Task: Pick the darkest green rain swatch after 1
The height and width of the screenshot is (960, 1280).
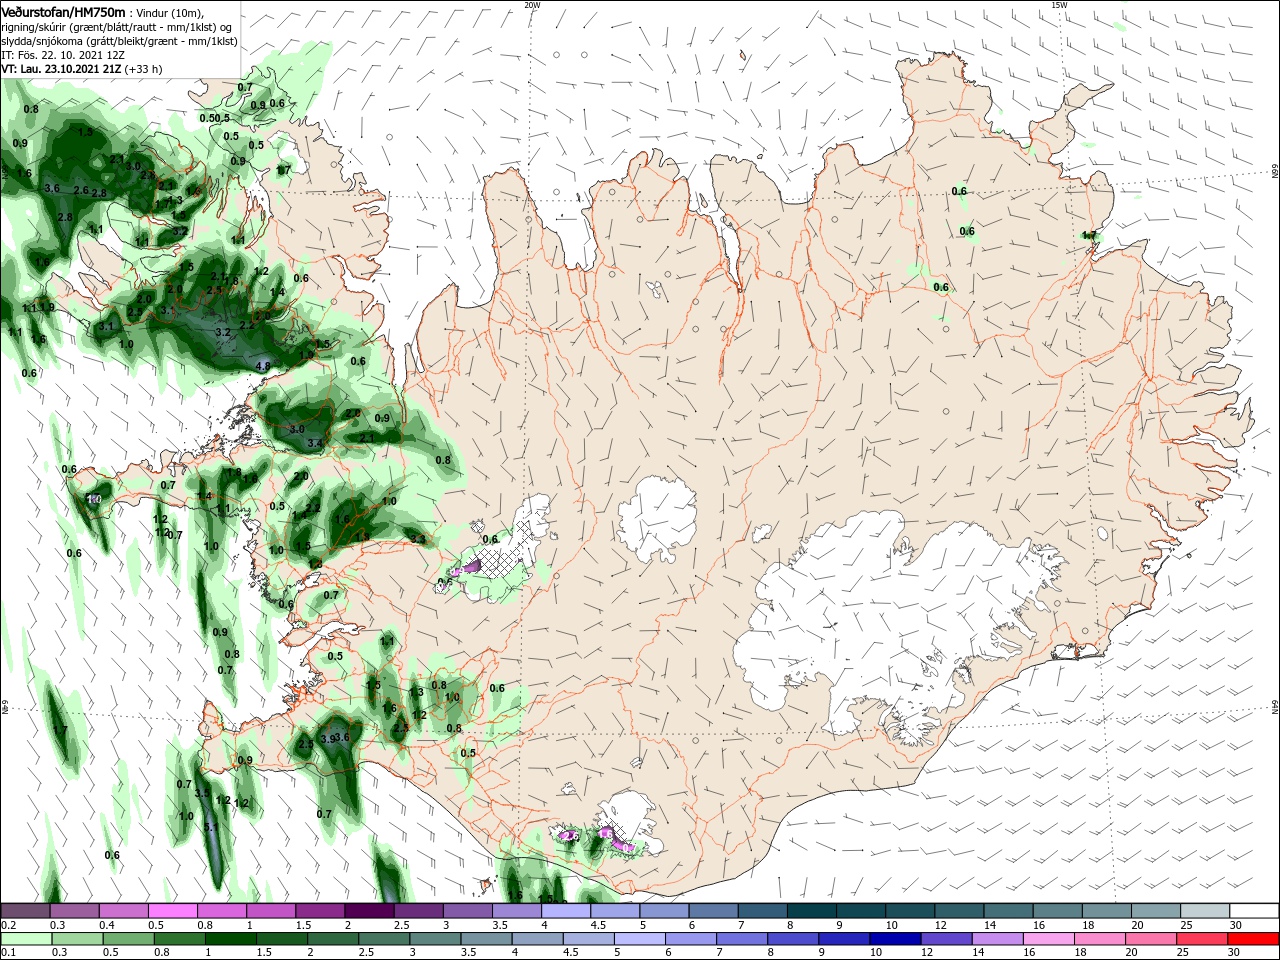Action: [231, 939]
